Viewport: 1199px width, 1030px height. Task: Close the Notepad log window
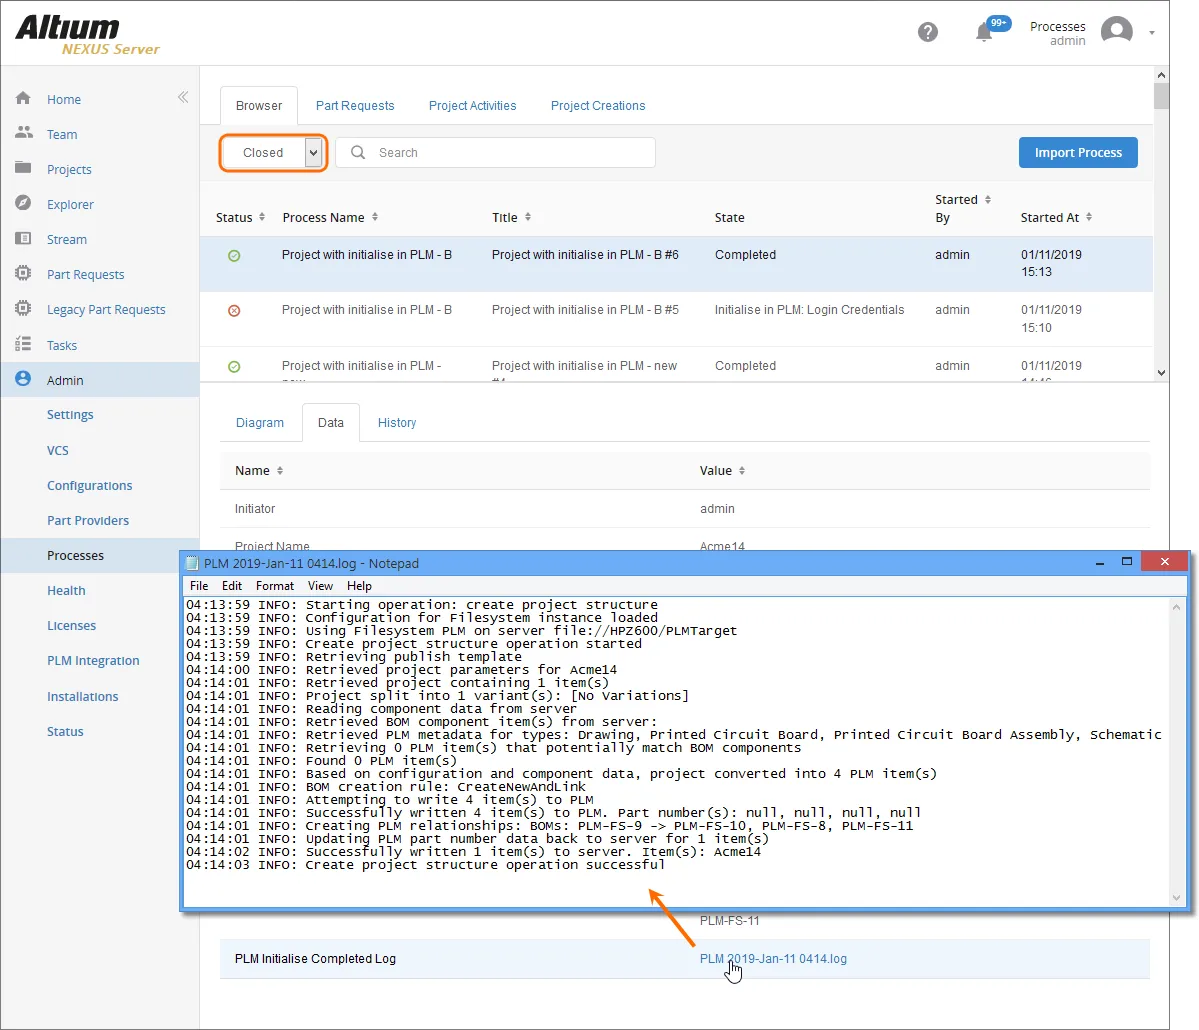click(x=1165, y=562)
